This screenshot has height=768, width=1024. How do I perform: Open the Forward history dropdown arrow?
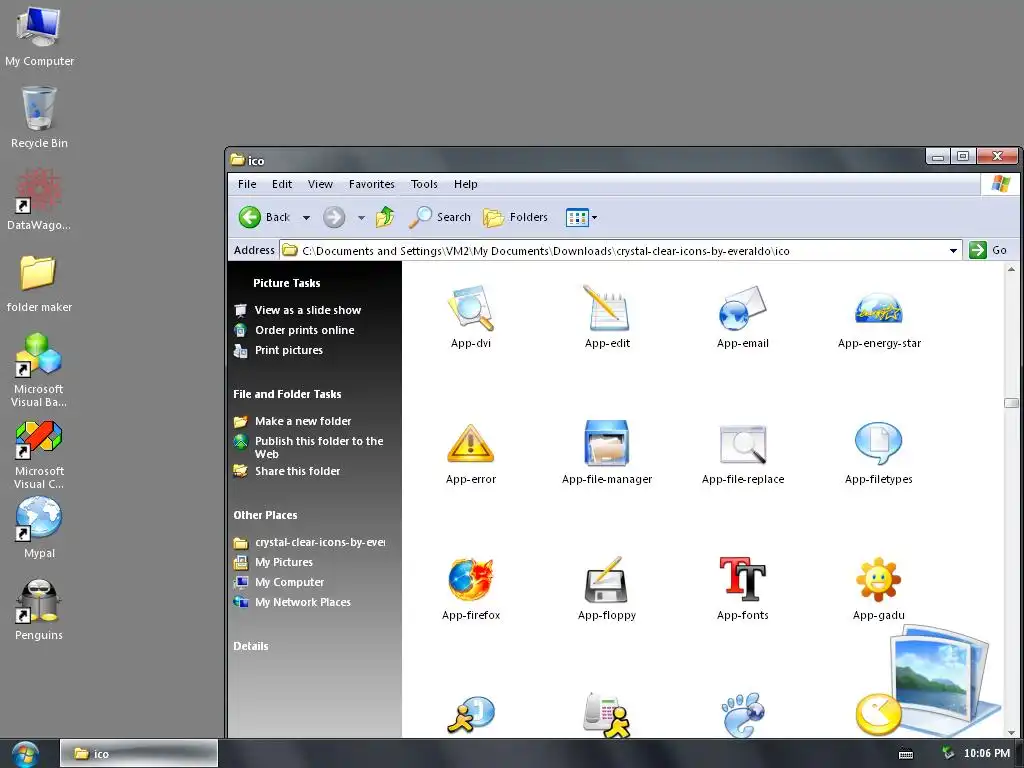(x=361, y=218)
